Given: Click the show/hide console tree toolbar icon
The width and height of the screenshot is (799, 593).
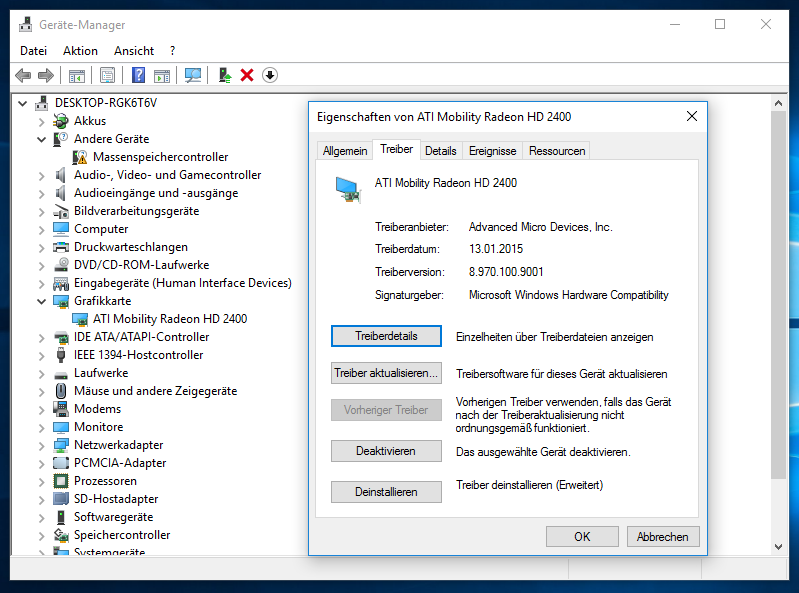Looking at the screenshot, I should [76, 75].
